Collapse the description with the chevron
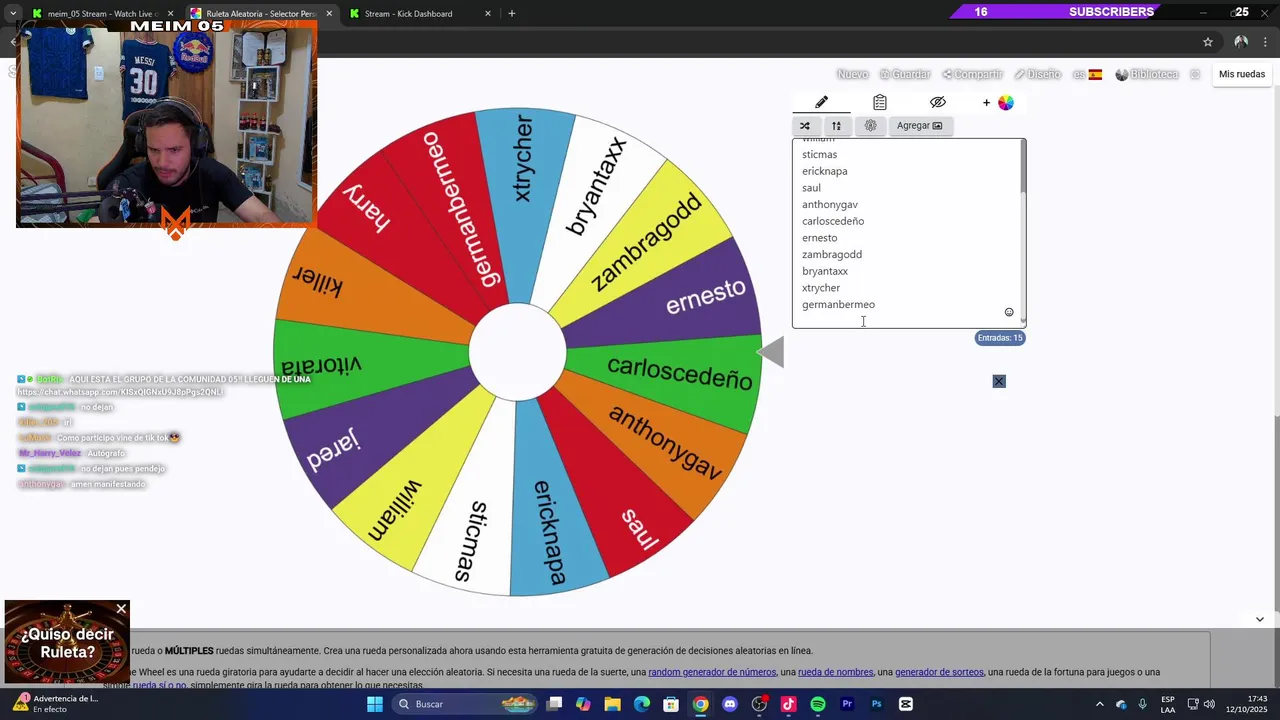Screen dimensions: 1280x720 1259,619
